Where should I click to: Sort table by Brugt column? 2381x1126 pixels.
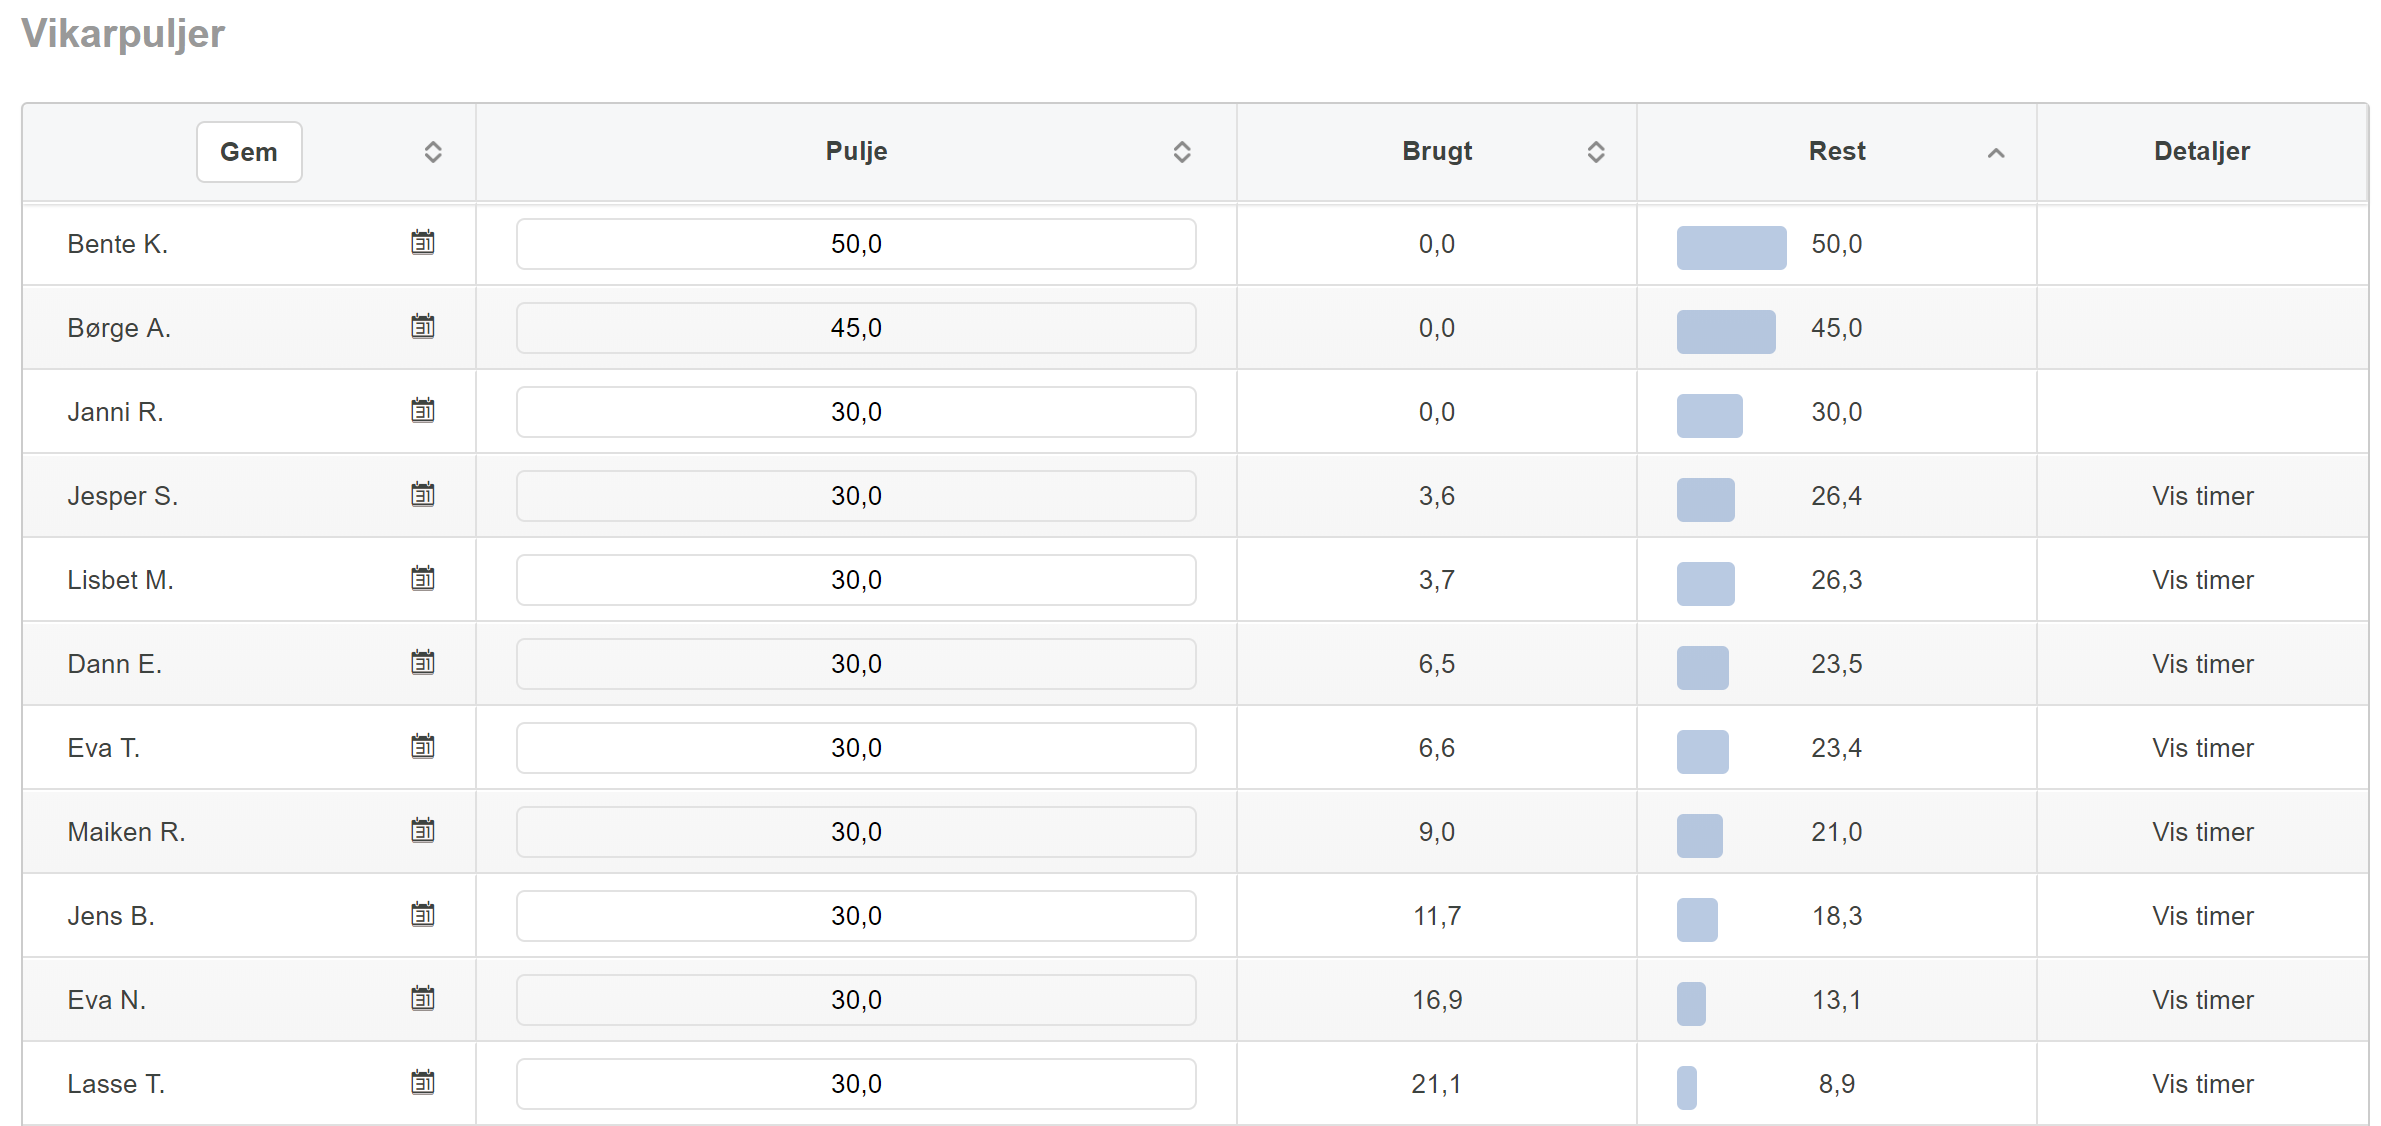coord(1596,152)
